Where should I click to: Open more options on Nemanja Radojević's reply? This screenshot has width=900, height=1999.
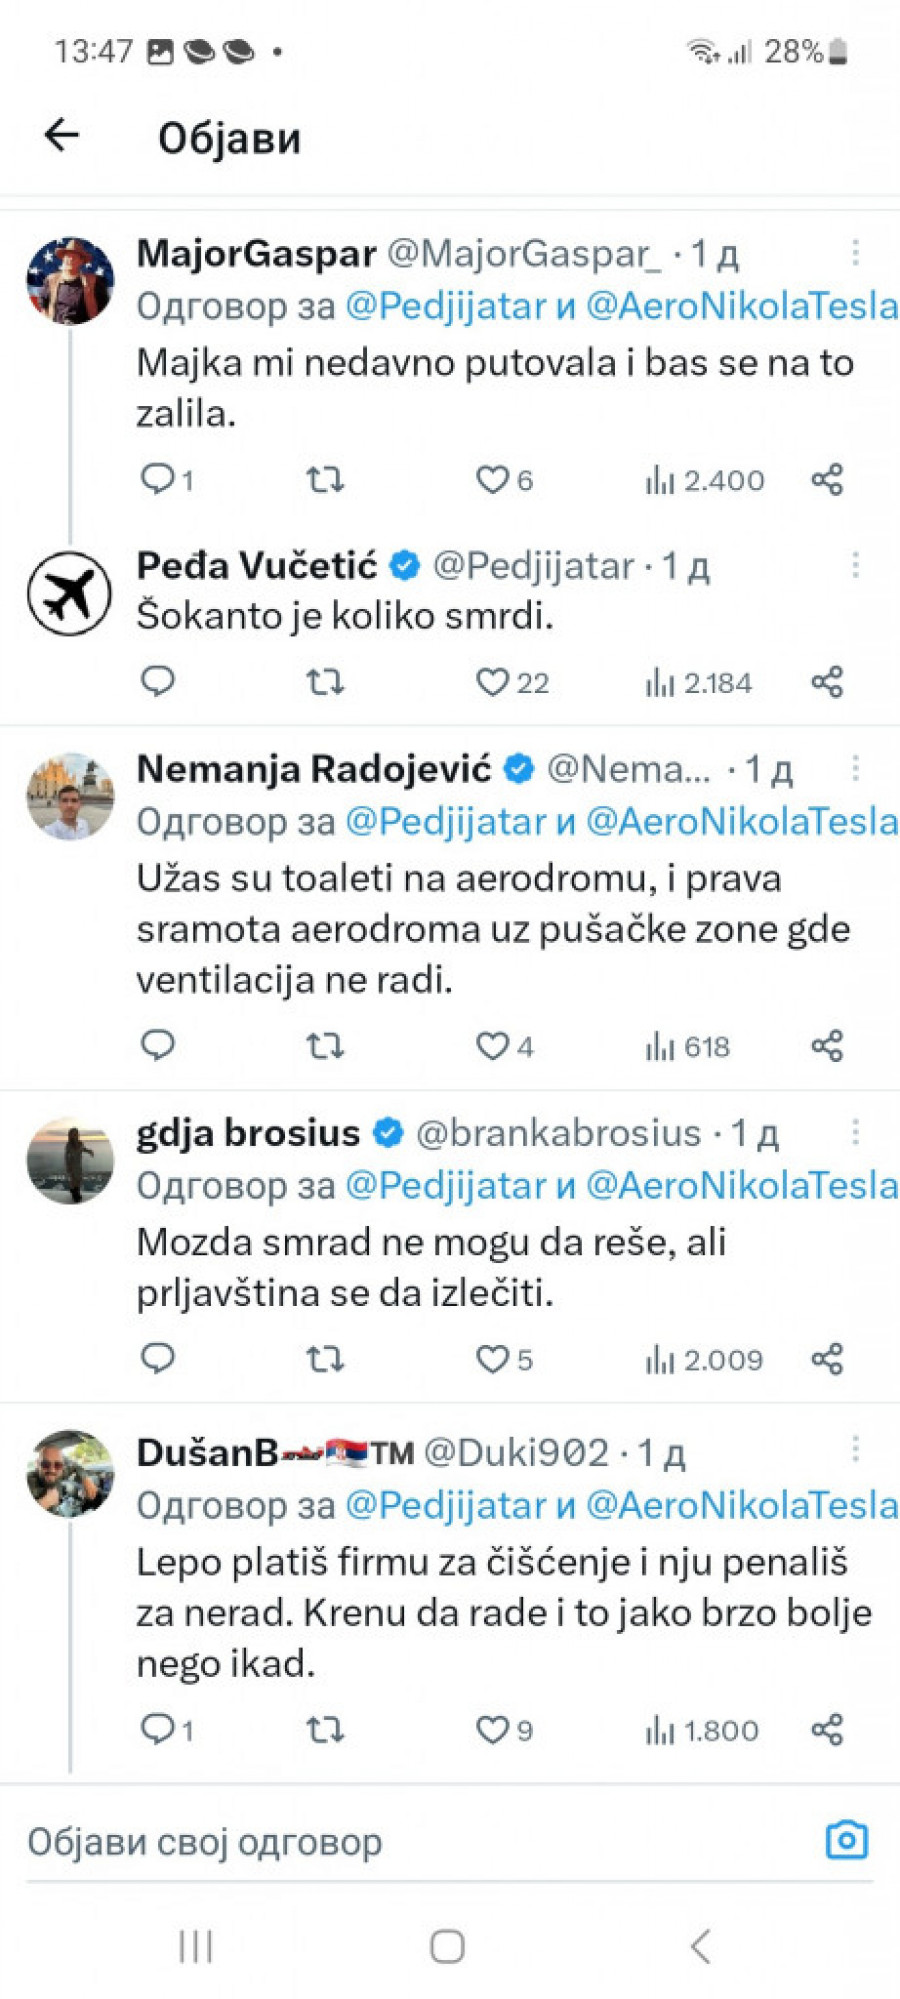[855, 768]
